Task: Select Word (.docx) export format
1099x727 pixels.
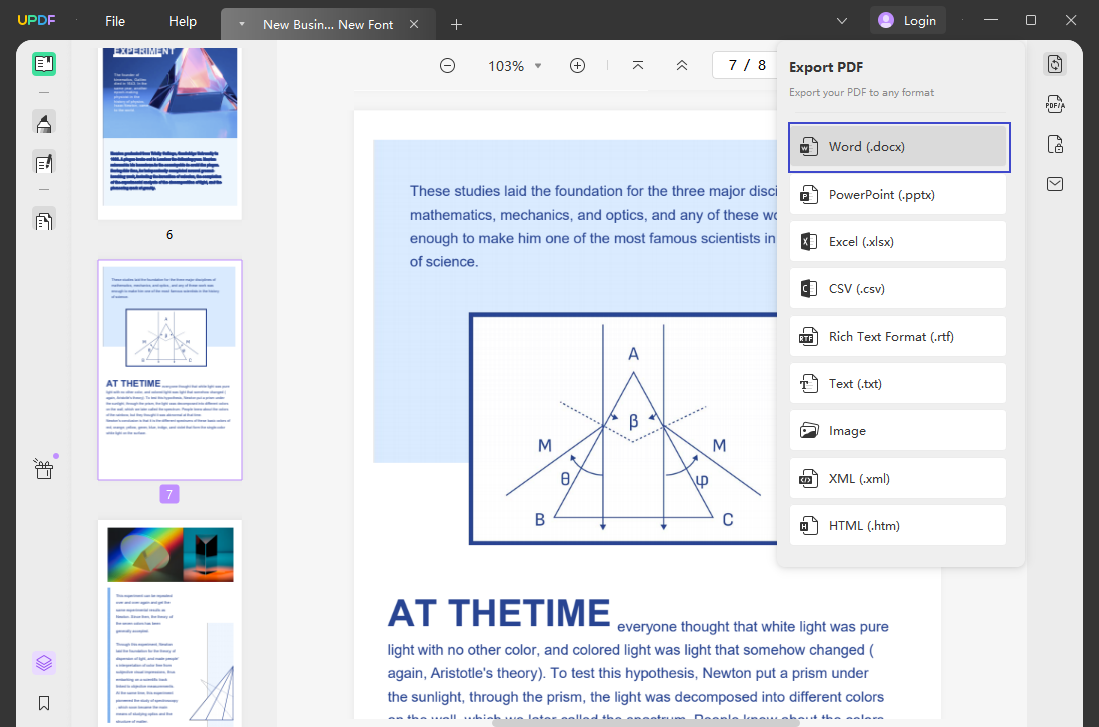Action: (x=897, y=147)
